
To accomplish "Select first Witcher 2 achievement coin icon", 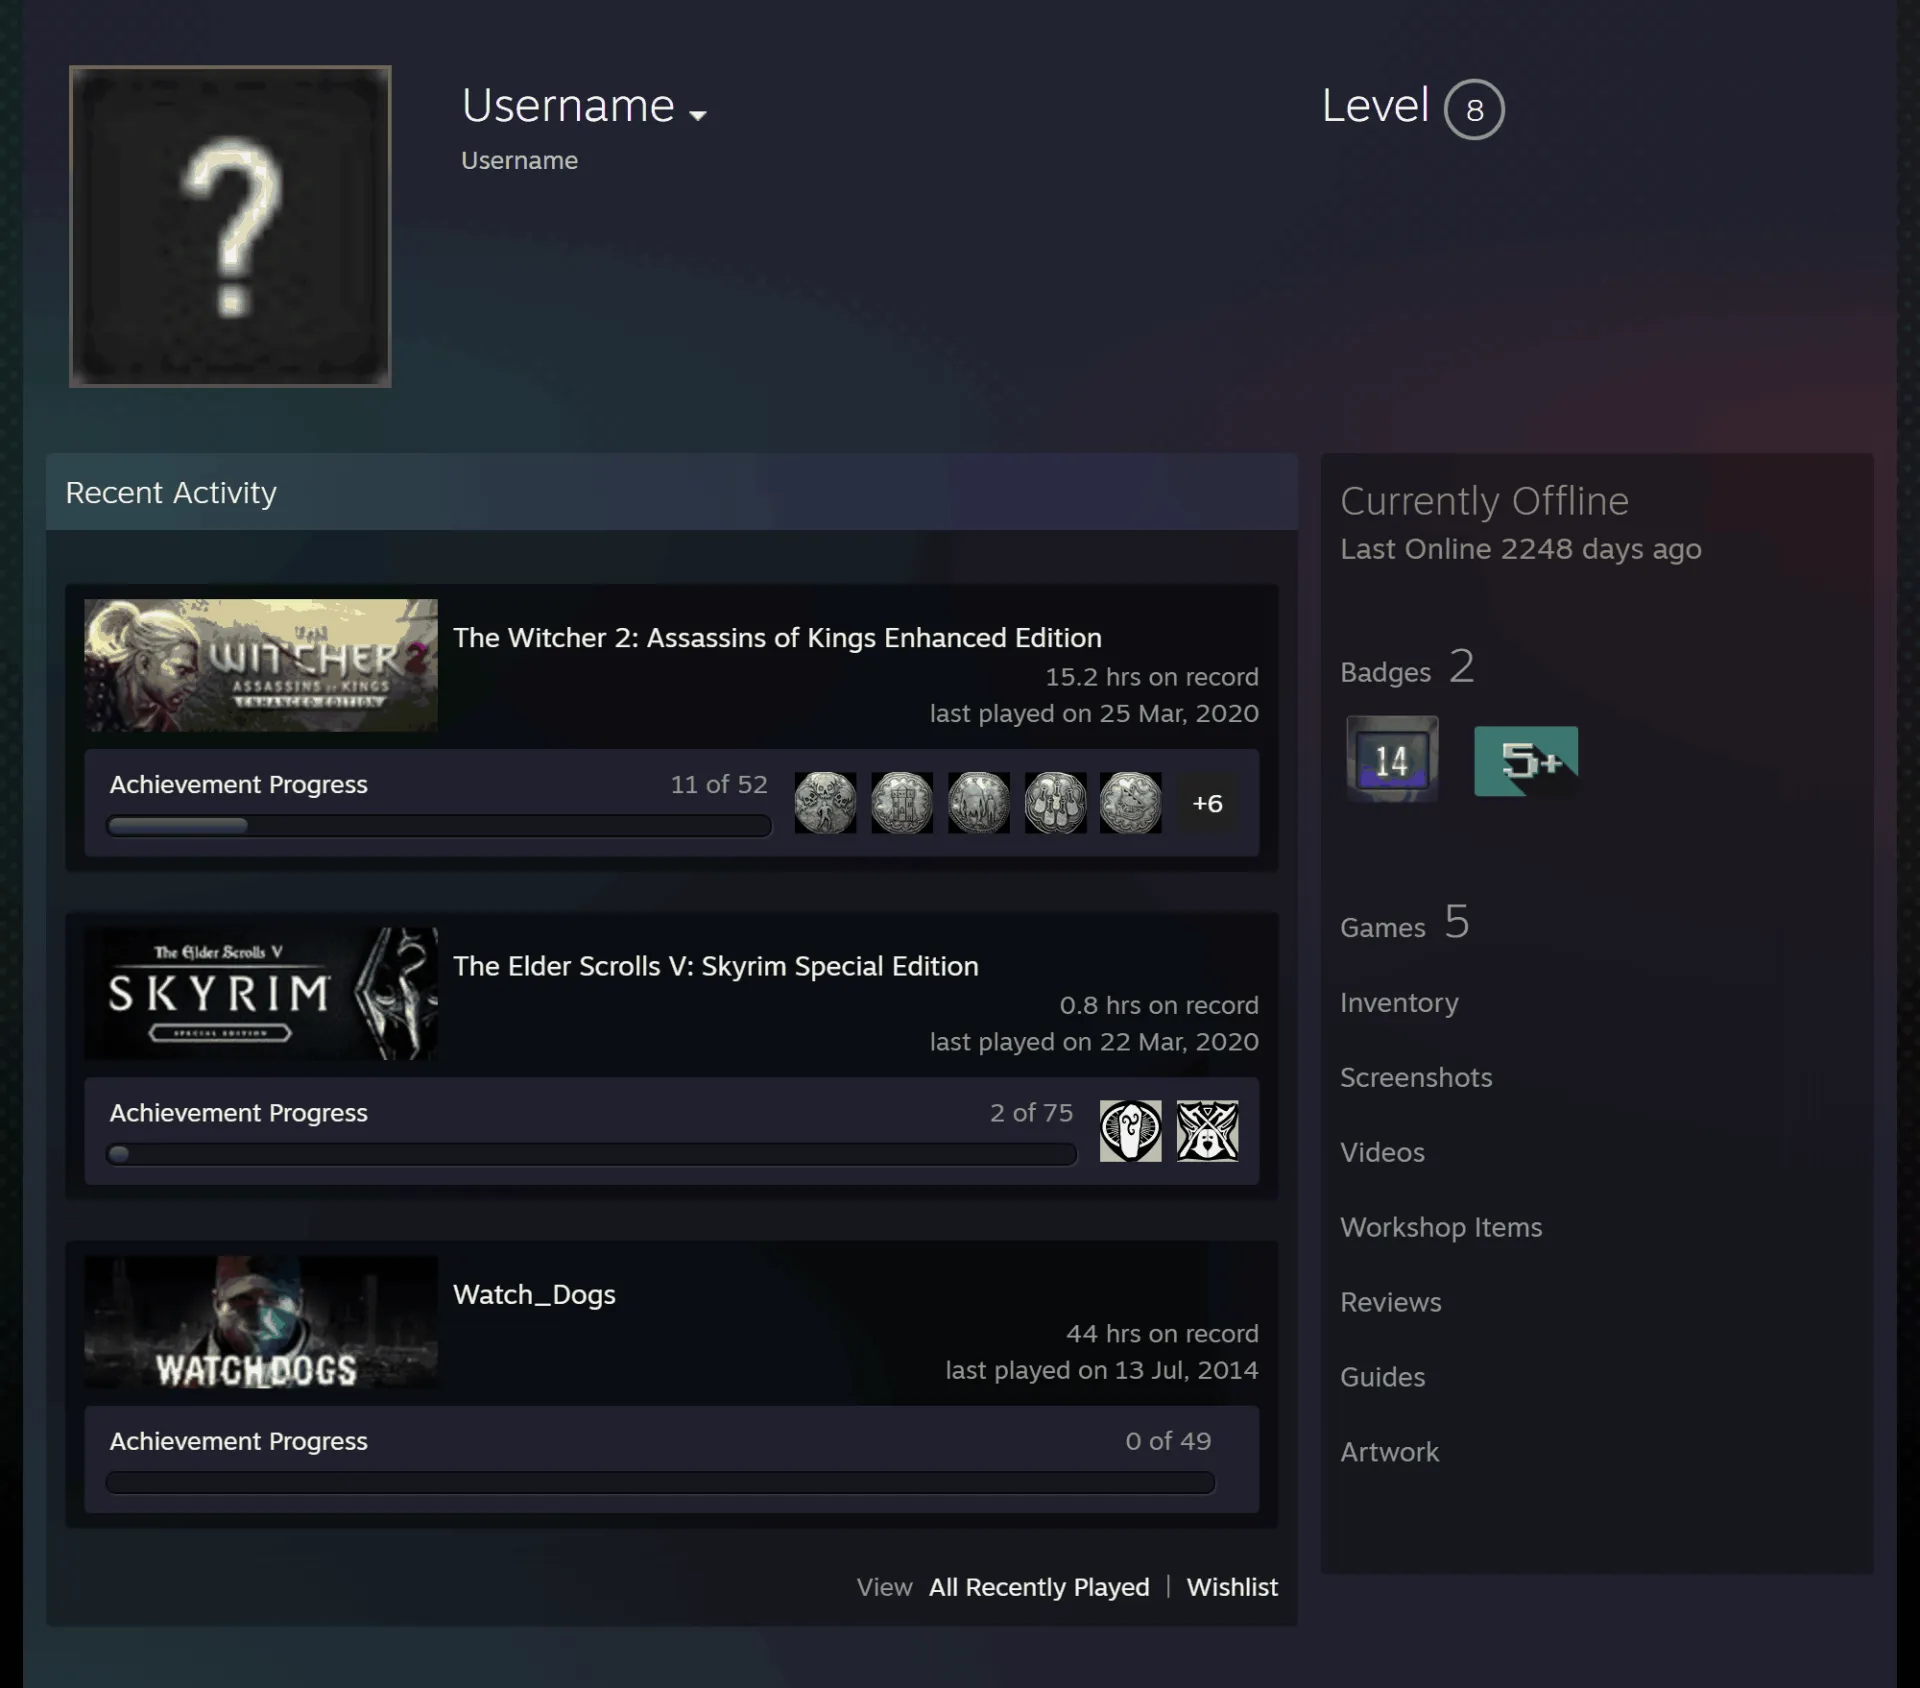I will 825,803.
